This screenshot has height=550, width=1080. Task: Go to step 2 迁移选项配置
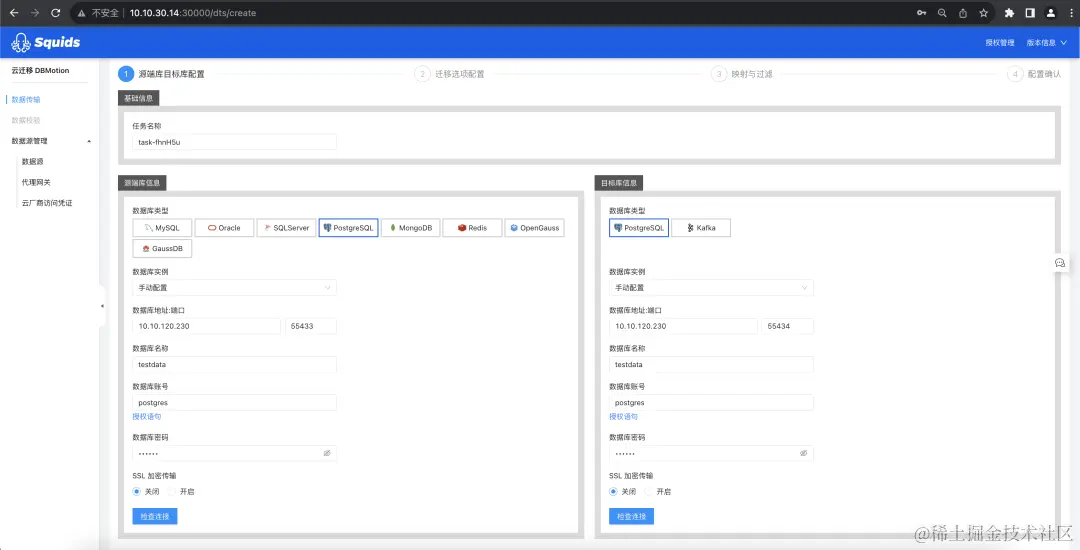coord(450,74)
